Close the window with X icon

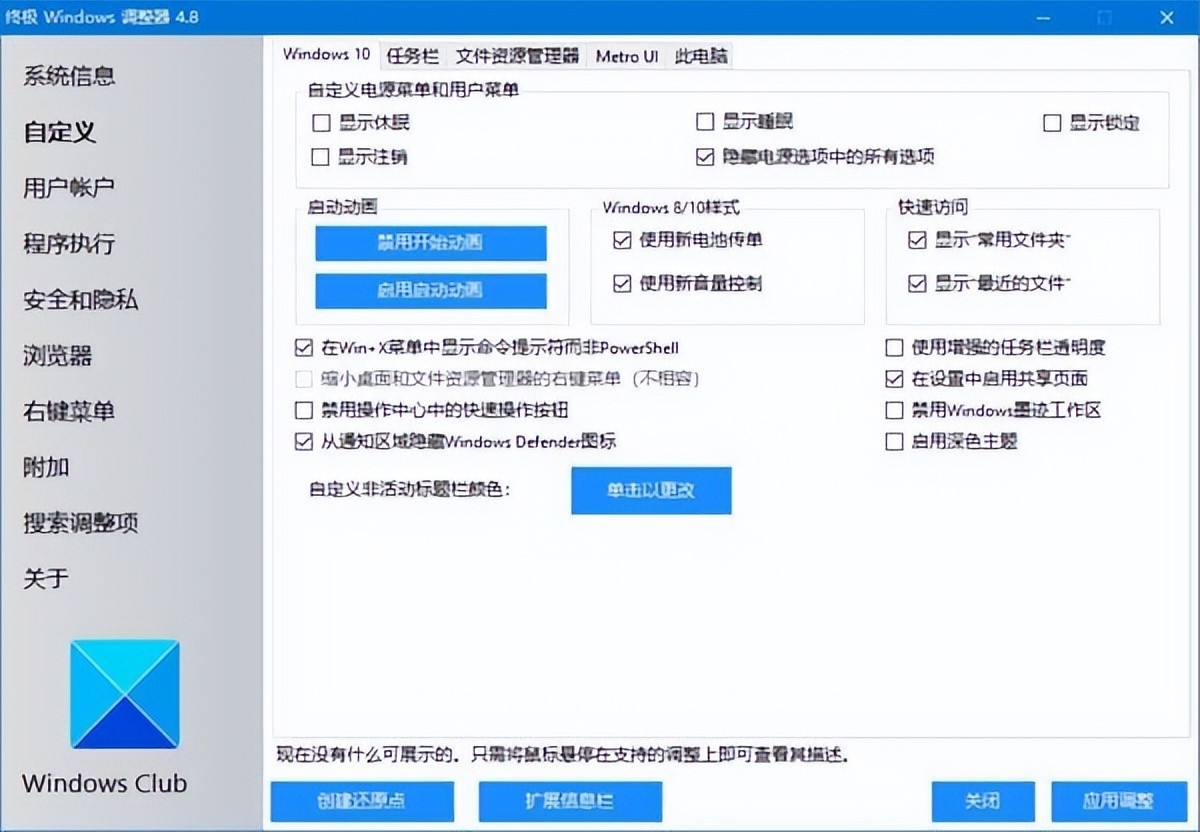click(1166, 17)
